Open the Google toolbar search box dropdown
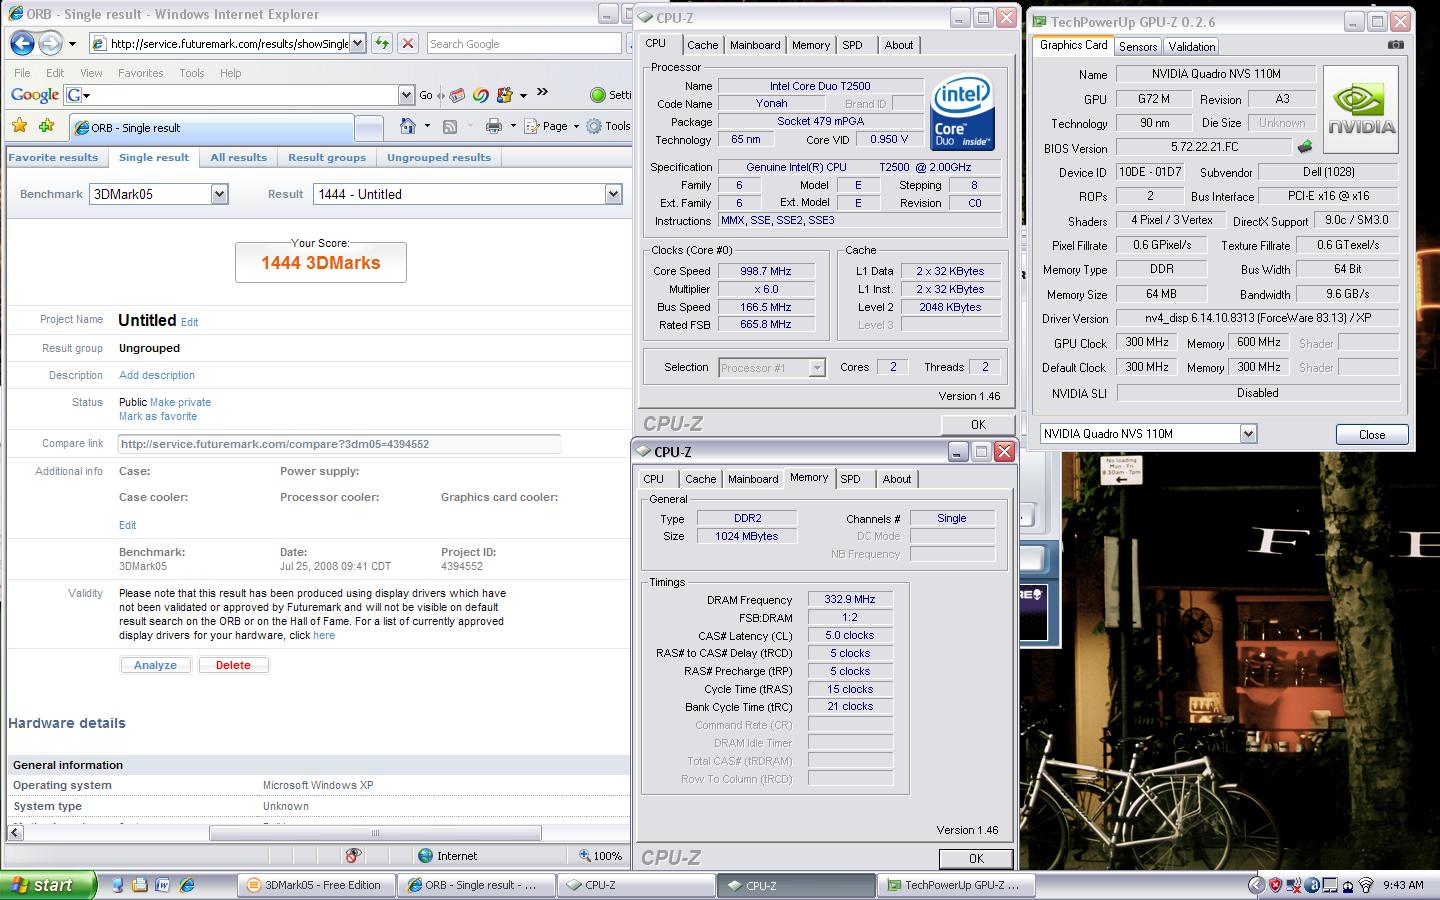The height and width of the screenshot is (900, 1440). click(406, 95)
